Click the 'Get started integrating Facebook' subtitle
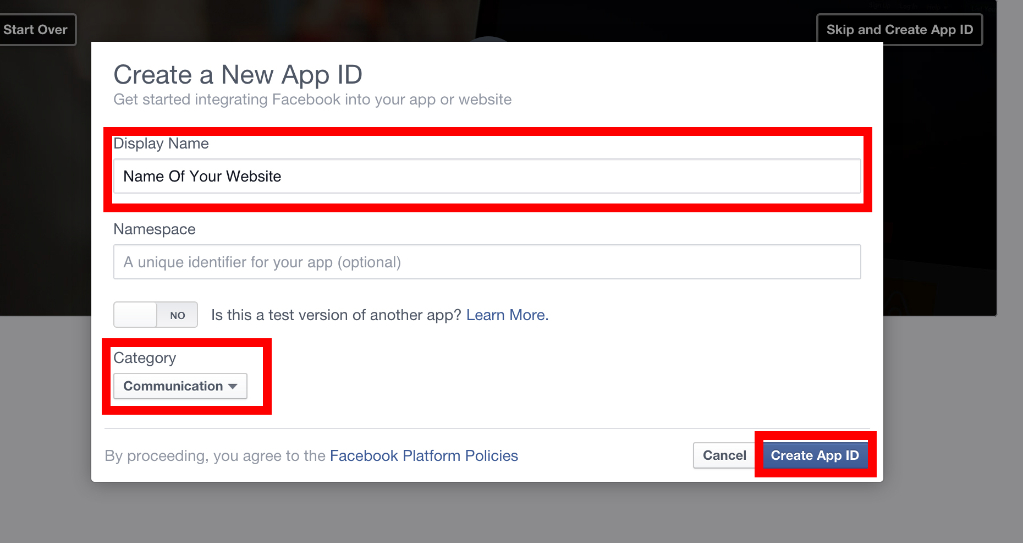Viewport: 1023px width, 543px height. (x=312, y=100)
